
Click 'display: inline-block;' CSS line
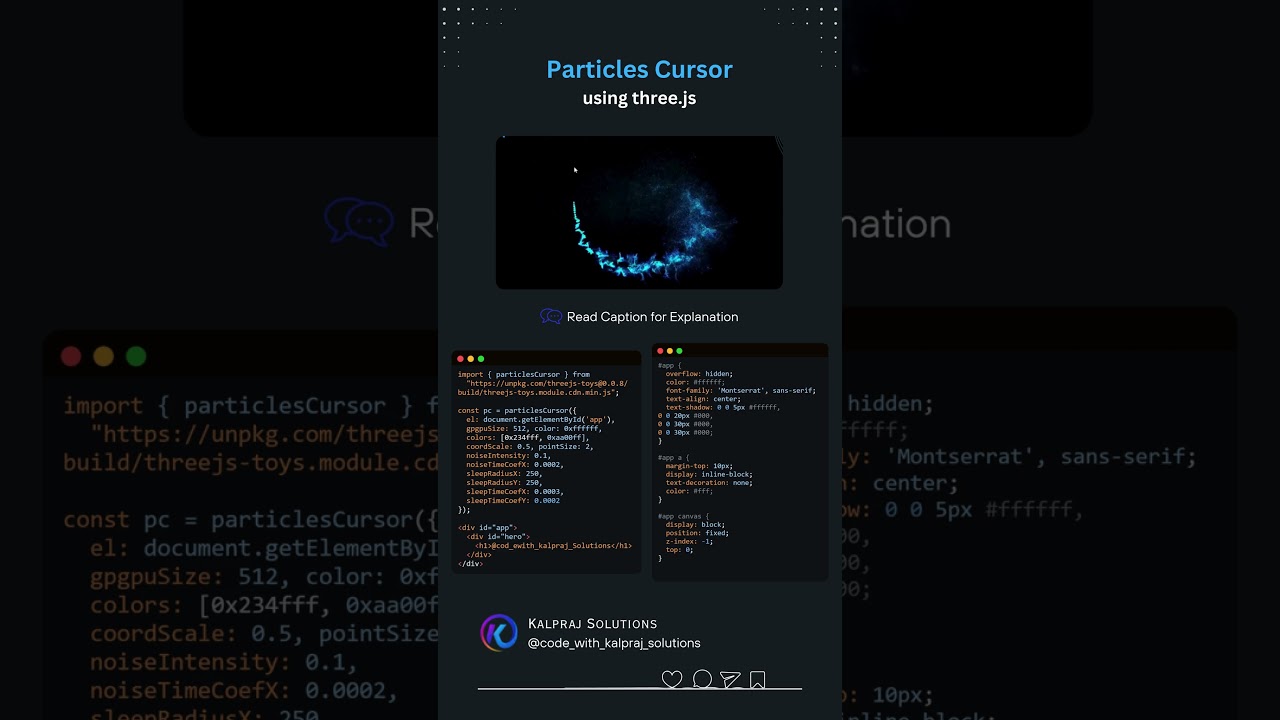[x=709, y=474]
